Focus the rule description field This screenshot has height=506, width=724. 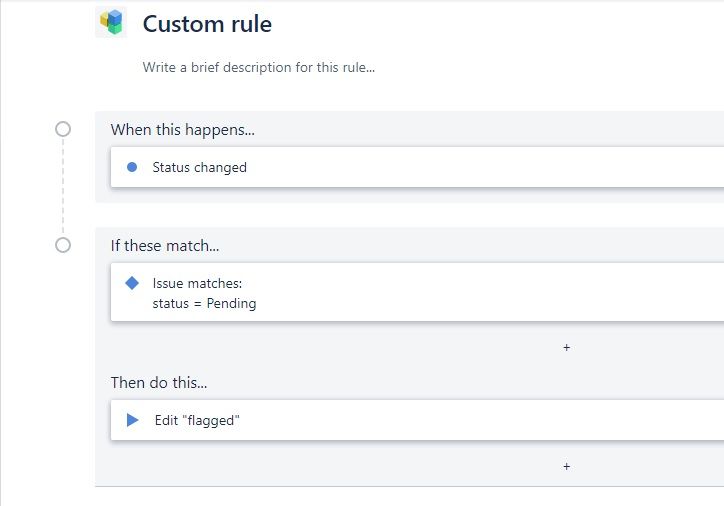click(259, 68)
